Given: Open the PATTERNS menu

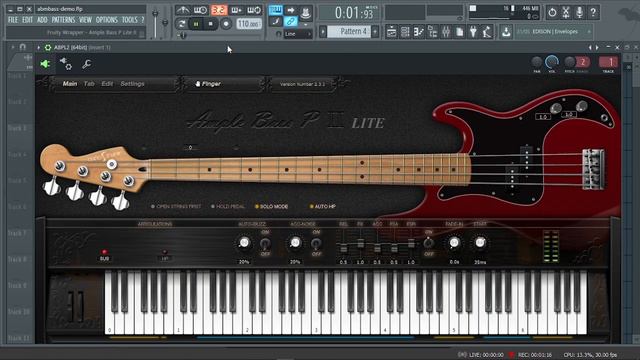Looking at the screenshot, I should (63, 20).
